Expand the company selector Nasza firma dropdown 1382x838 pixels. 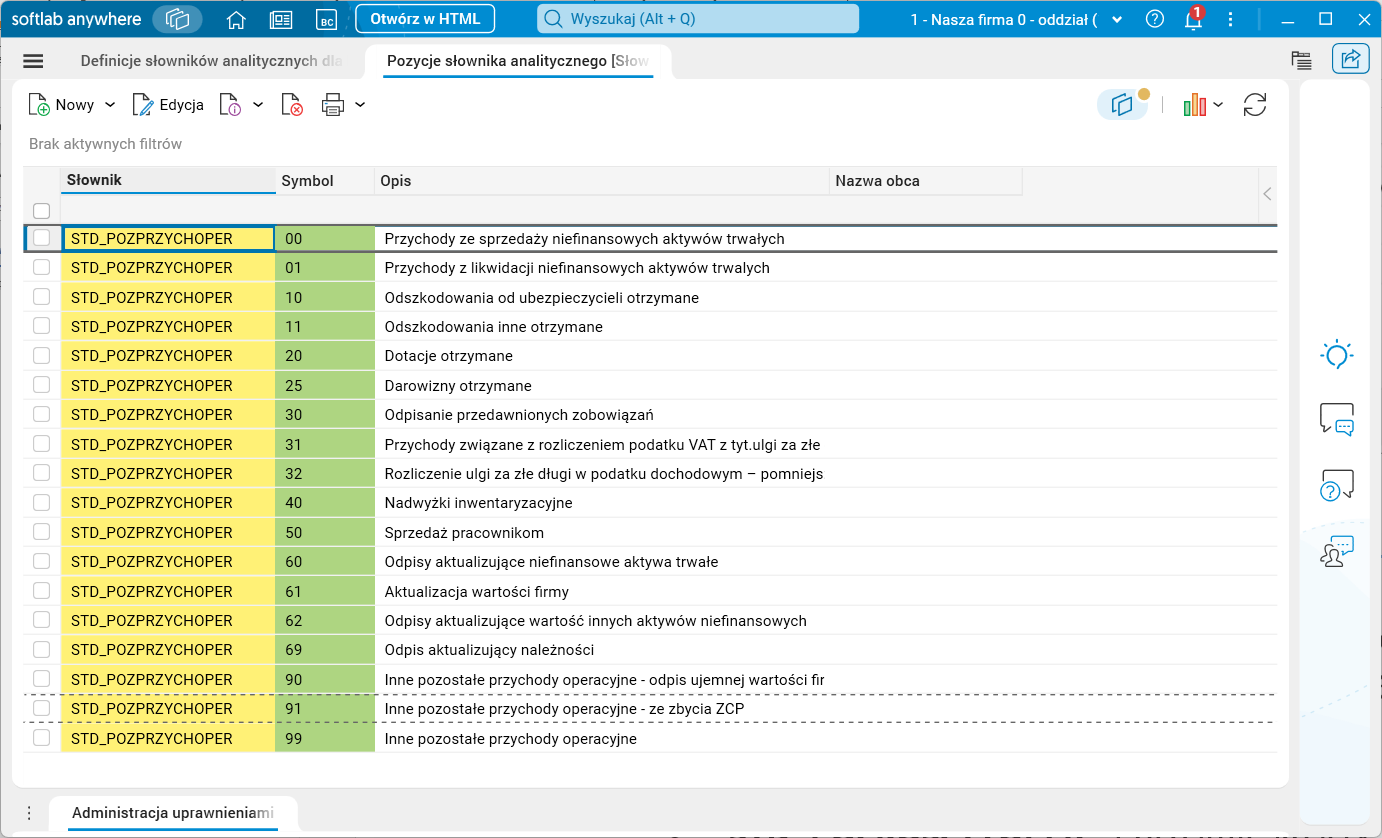click(x=1117, y=19)
